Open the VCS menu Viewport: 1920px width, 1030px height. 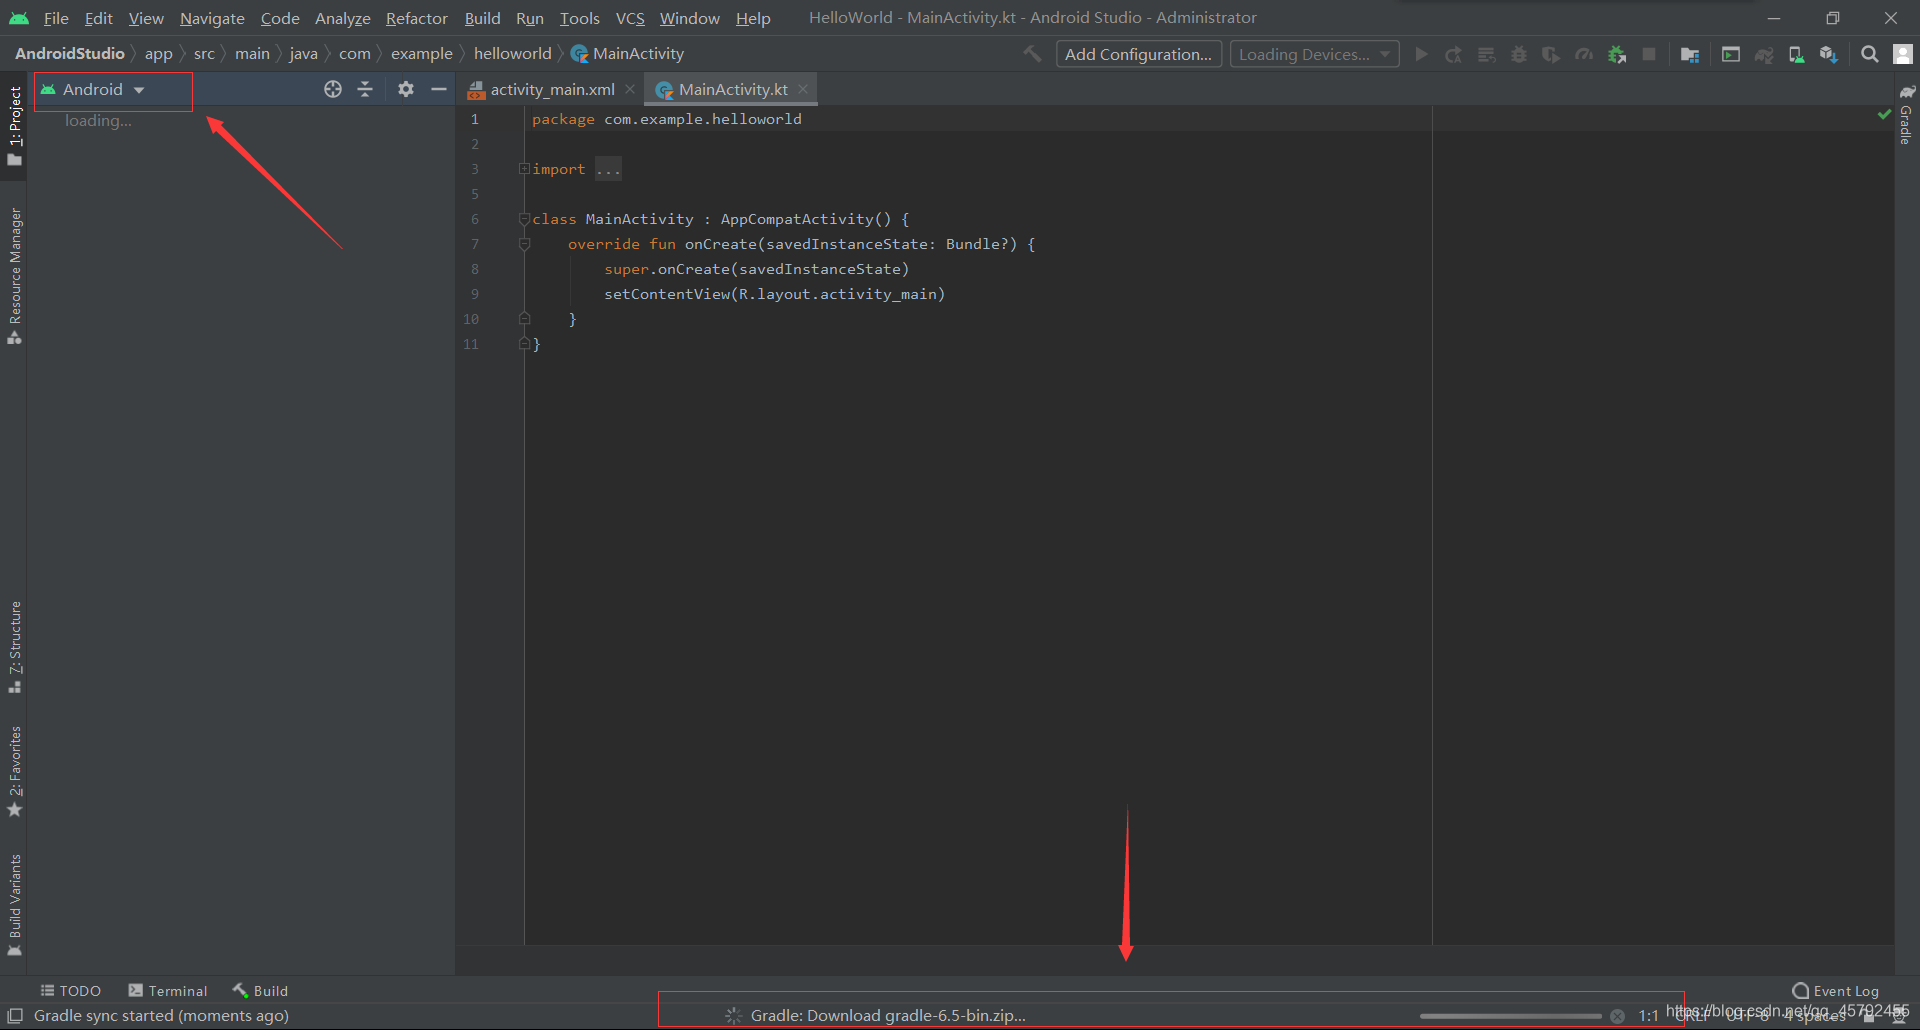click(x=630, y=18)
